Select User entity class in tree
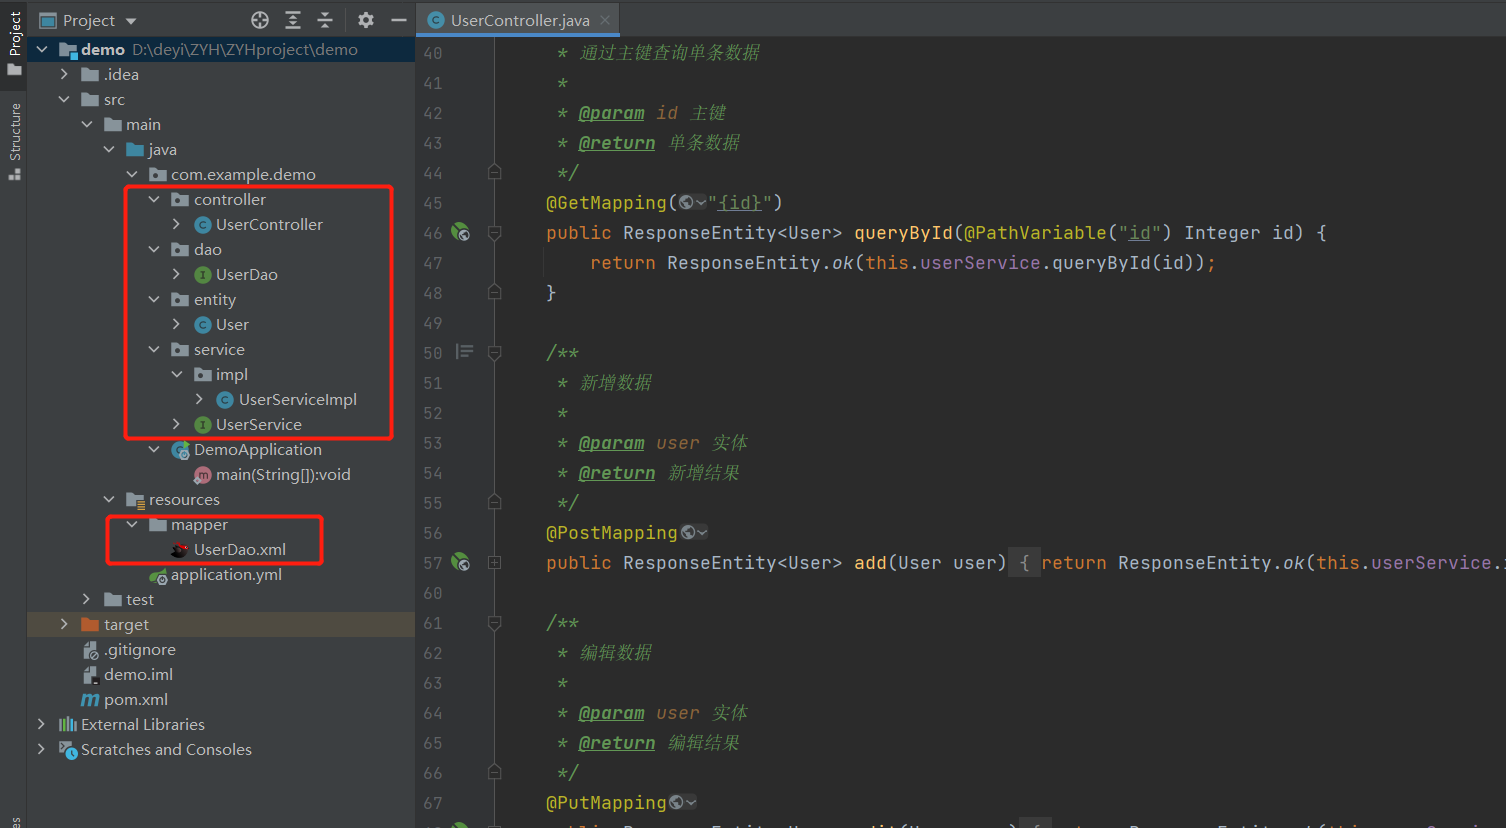The width and height of the screenshot is (1506, 828). coord(232,324)
